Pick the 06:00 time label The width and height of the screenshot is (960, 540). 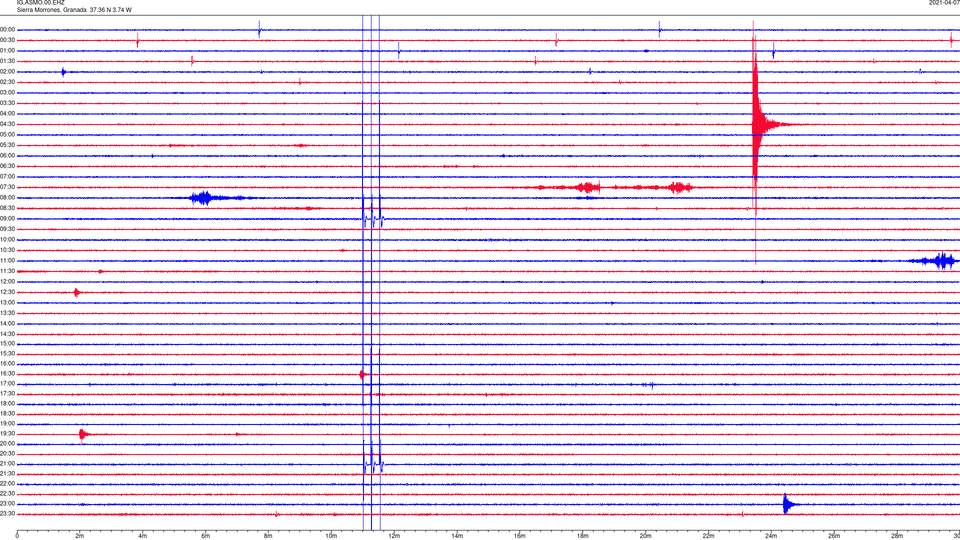pos(8,156)
